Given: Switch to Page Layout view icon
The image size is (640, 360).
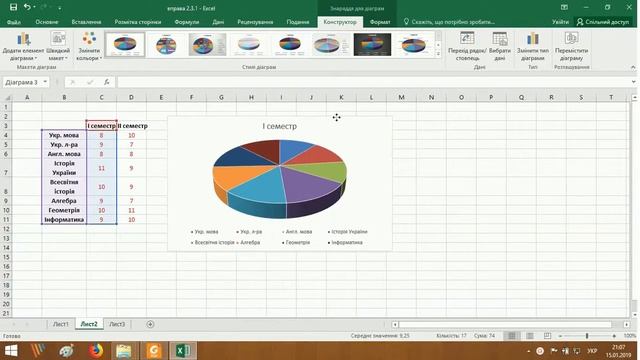Looking at the screenshot, I should (x=529, y=336).
